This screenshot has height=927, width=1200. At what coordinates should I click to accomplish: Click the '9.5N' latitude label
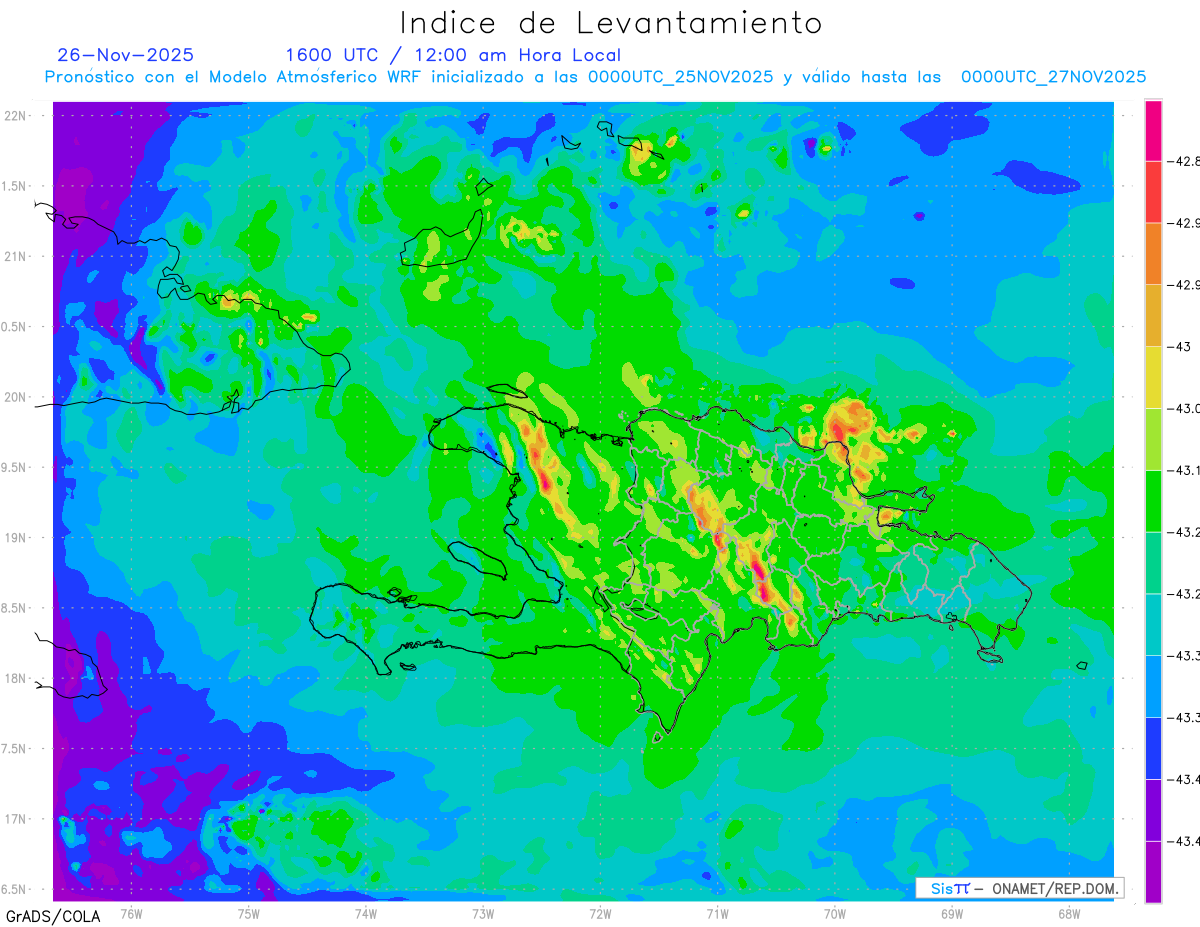coord(15,467)
